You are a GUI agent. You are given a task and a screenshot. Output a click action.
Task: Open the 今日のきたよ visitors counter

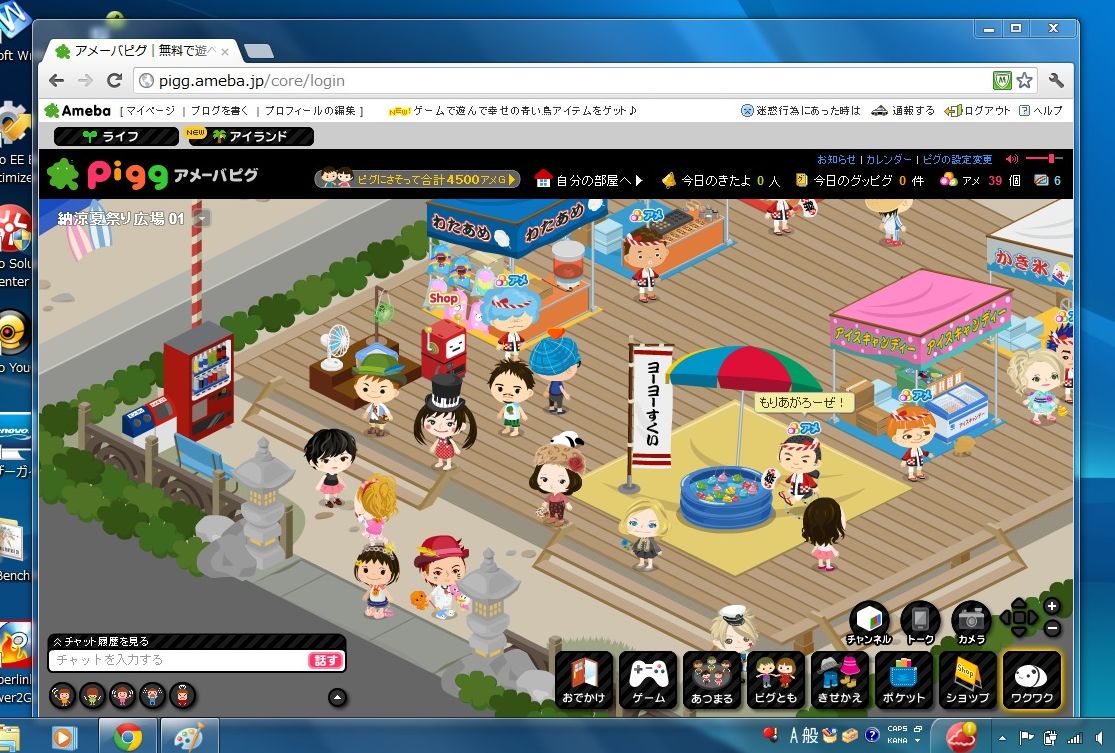pos(721,181)
